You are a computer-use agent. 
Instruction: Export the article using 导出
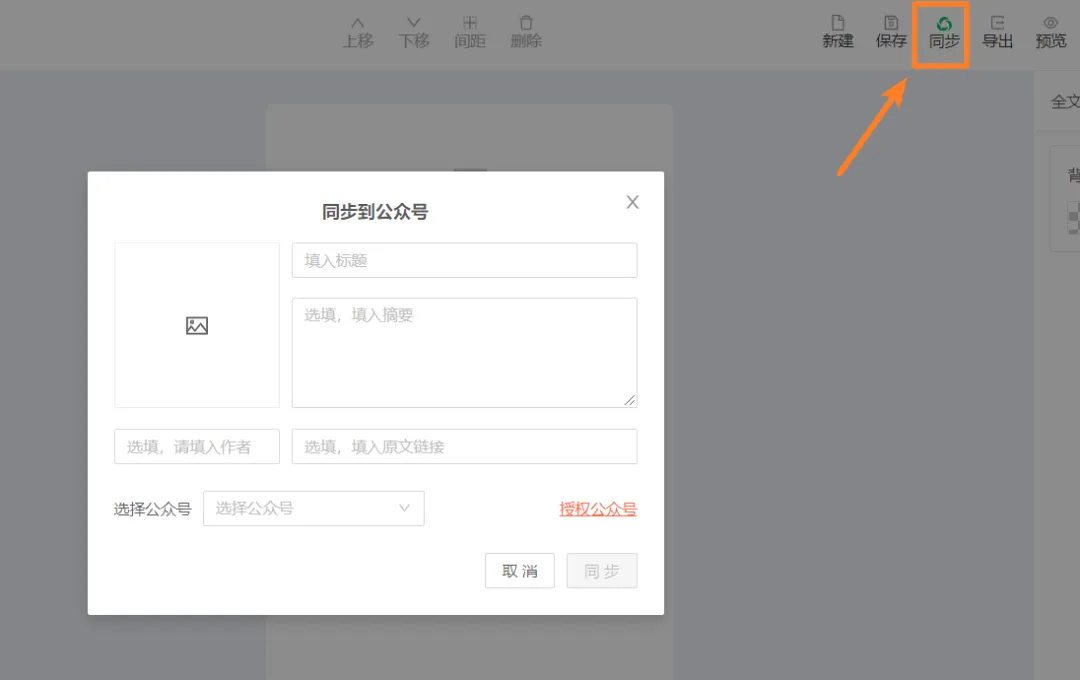click(997, 33)
